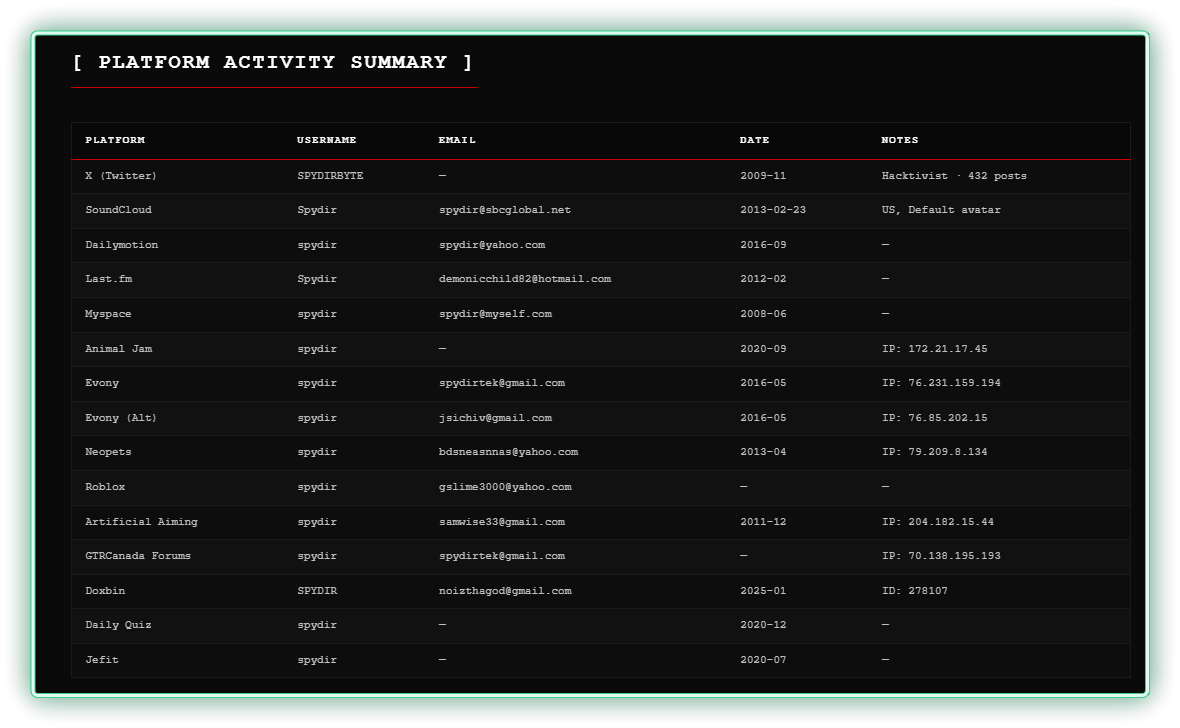This screenshot has width=1180, height=728.
Task: Click email bdsneasnnas@yahoo.com
Action: click(x=509, y=452)
